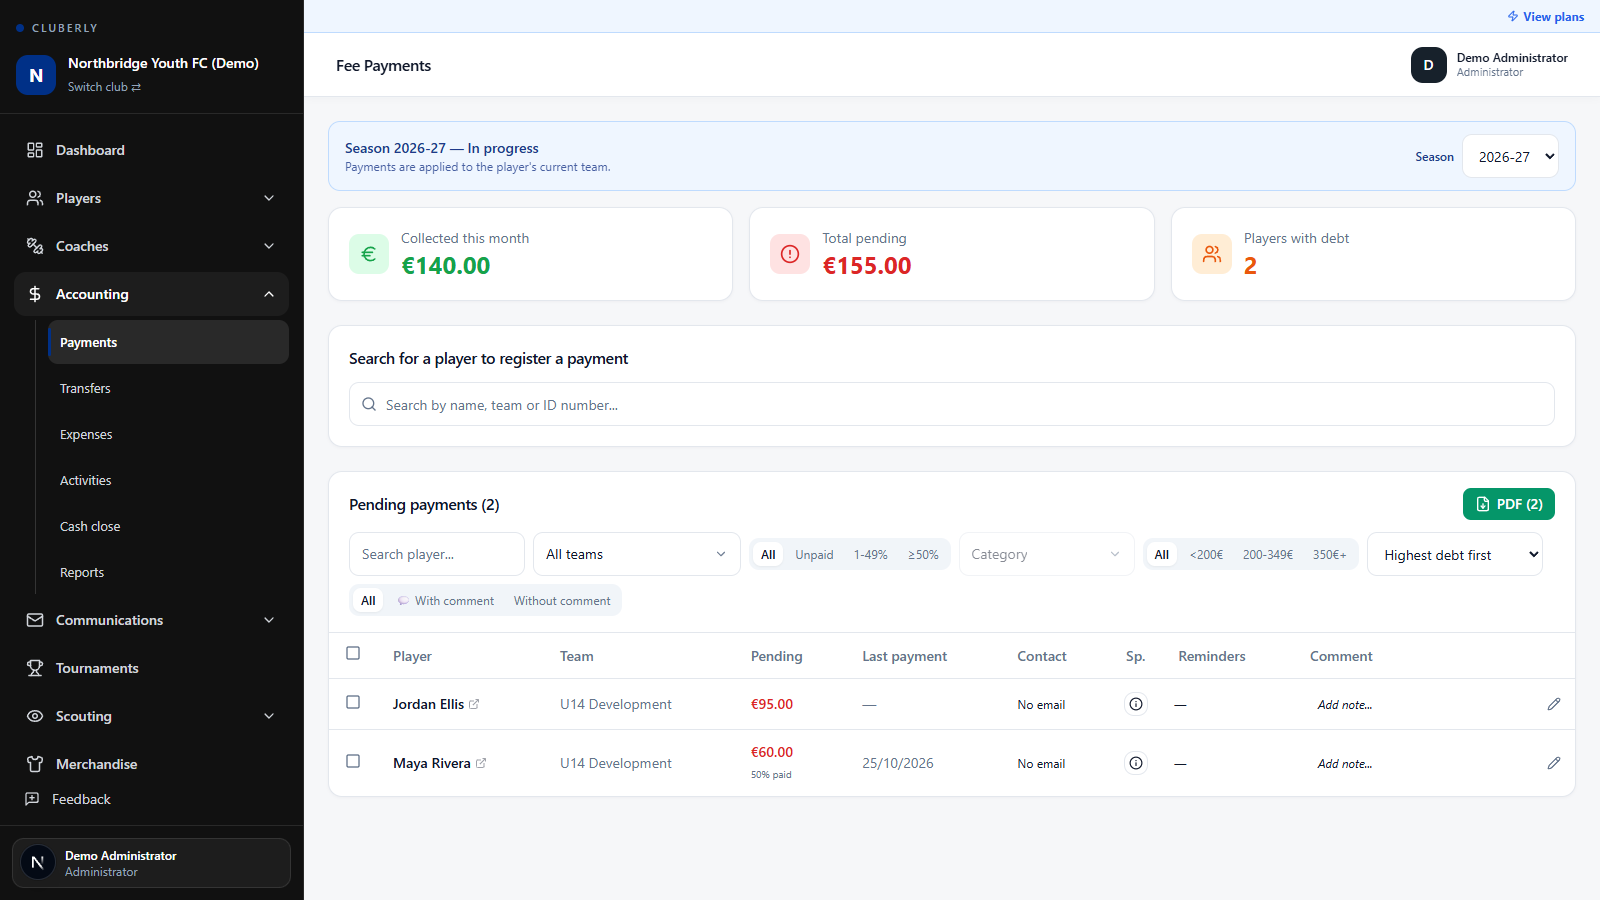This screenshot has width=1600, height=900.
Task: Click info icon in Jordan Ellis row
Action: [1136, 704]
